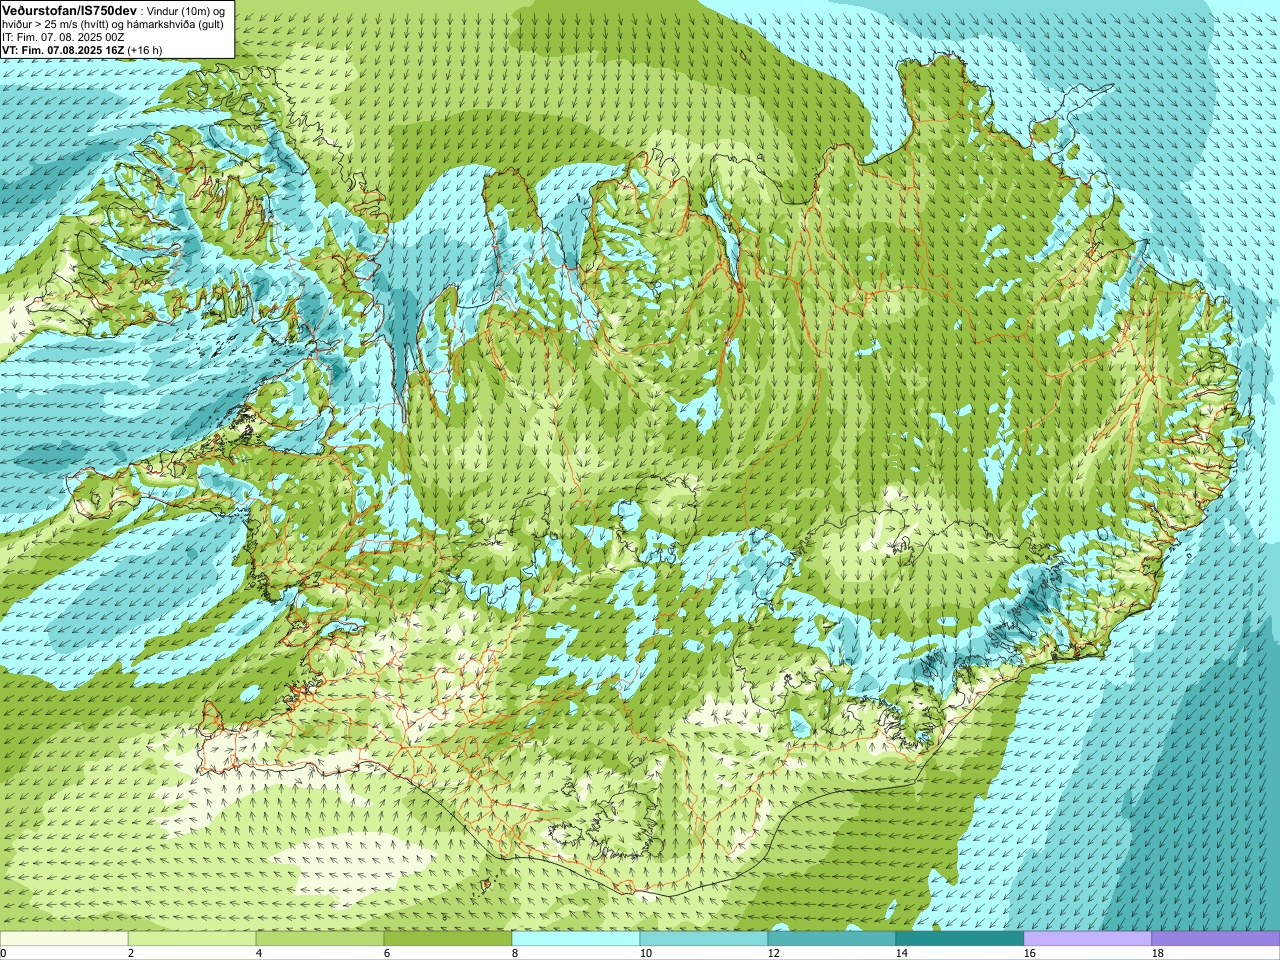The image size is (1280, 960).
Task: Pick the 14–16 m/s dark teal legend swatch
Action: tap(960, 939)
